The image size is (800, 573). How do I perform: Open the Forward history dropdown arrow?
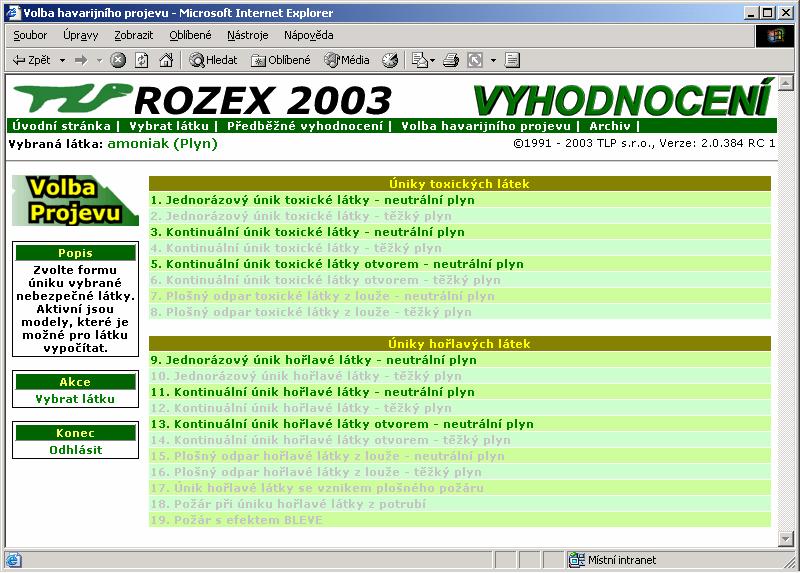pos(99,60)
